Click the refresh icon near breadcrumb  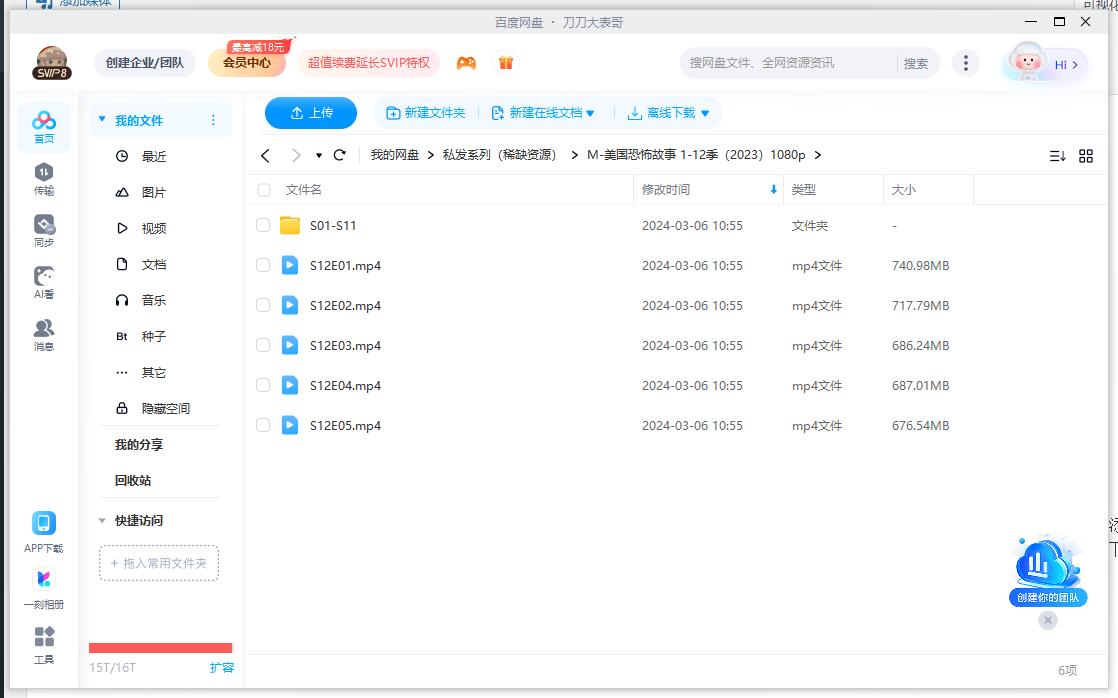click(x=339, y=155)
